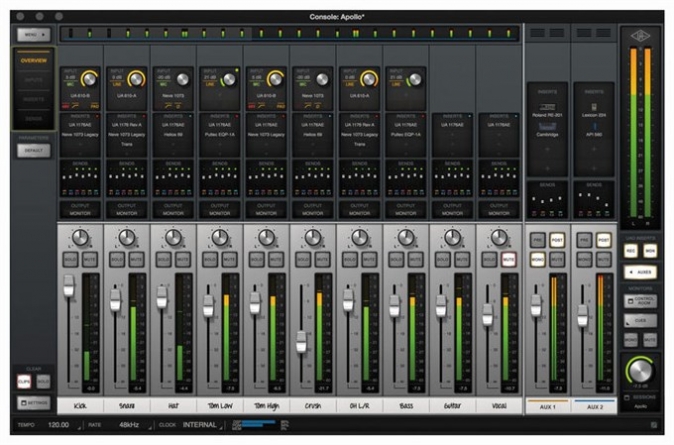Open the tempo value selector
Screen dimensions: 674x445
tap(59, 425)
